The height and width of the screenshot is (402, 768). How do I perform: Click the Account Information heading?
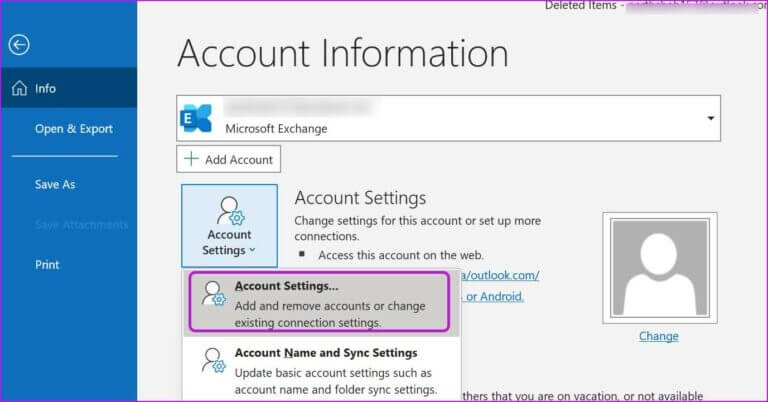coord(343,53)
